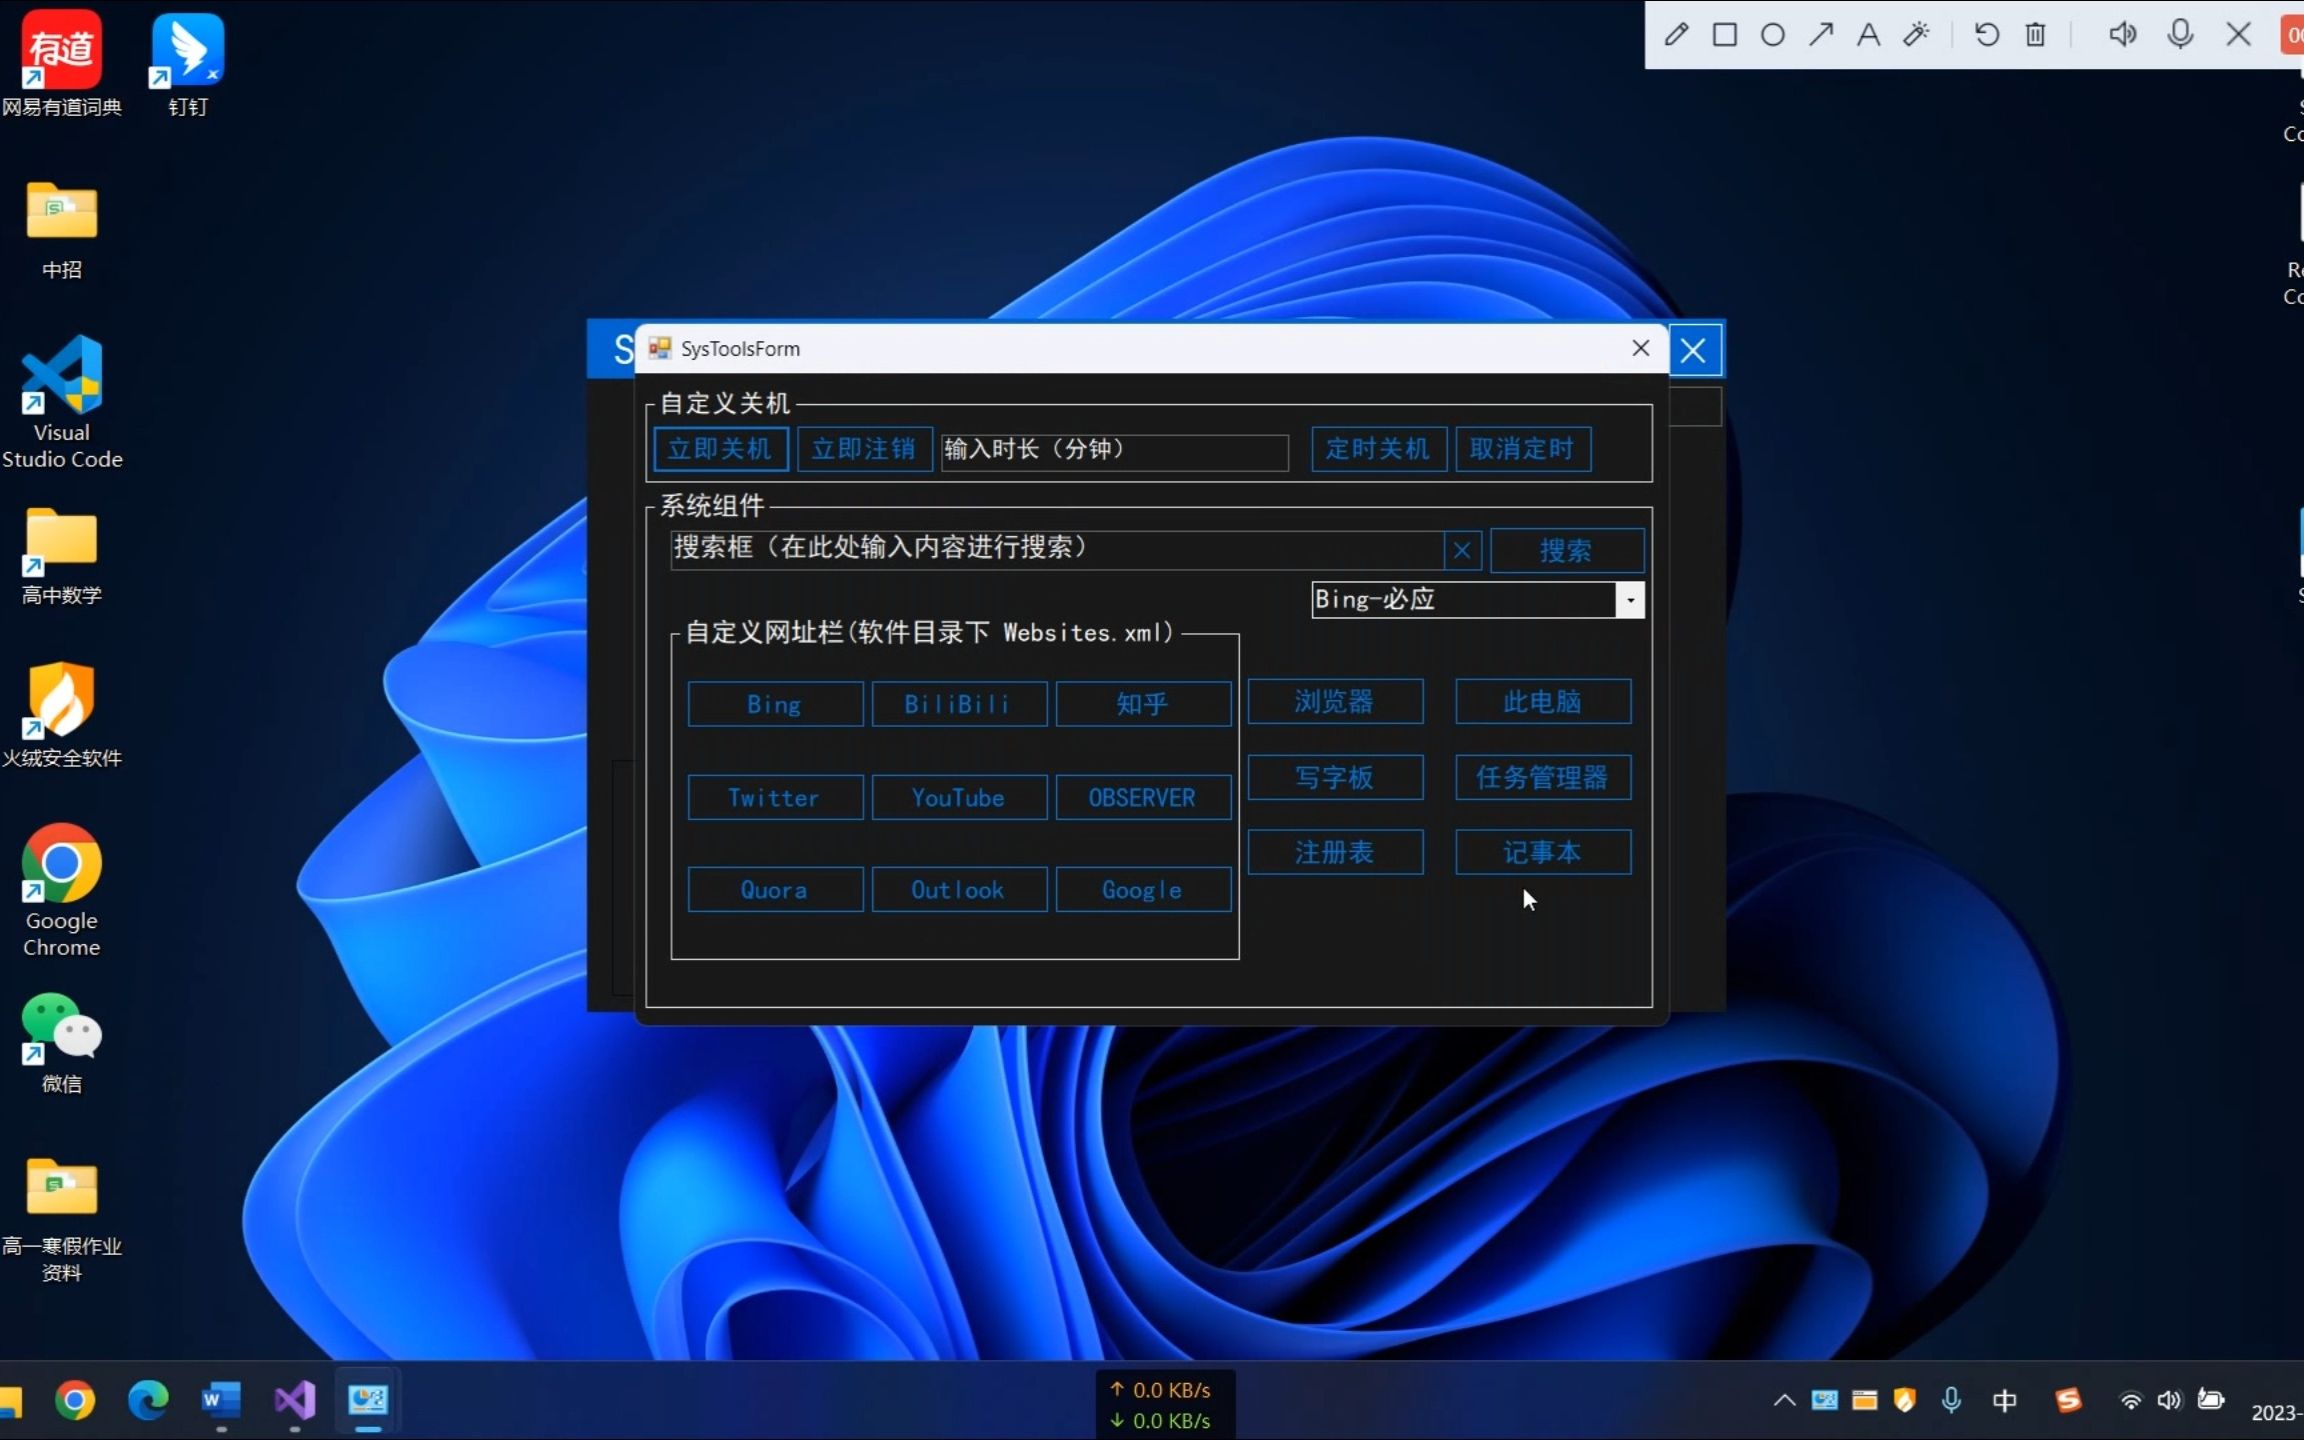Open Google Chrome desktop shortcut
Screen dimensions: 2304x1440
61,890
